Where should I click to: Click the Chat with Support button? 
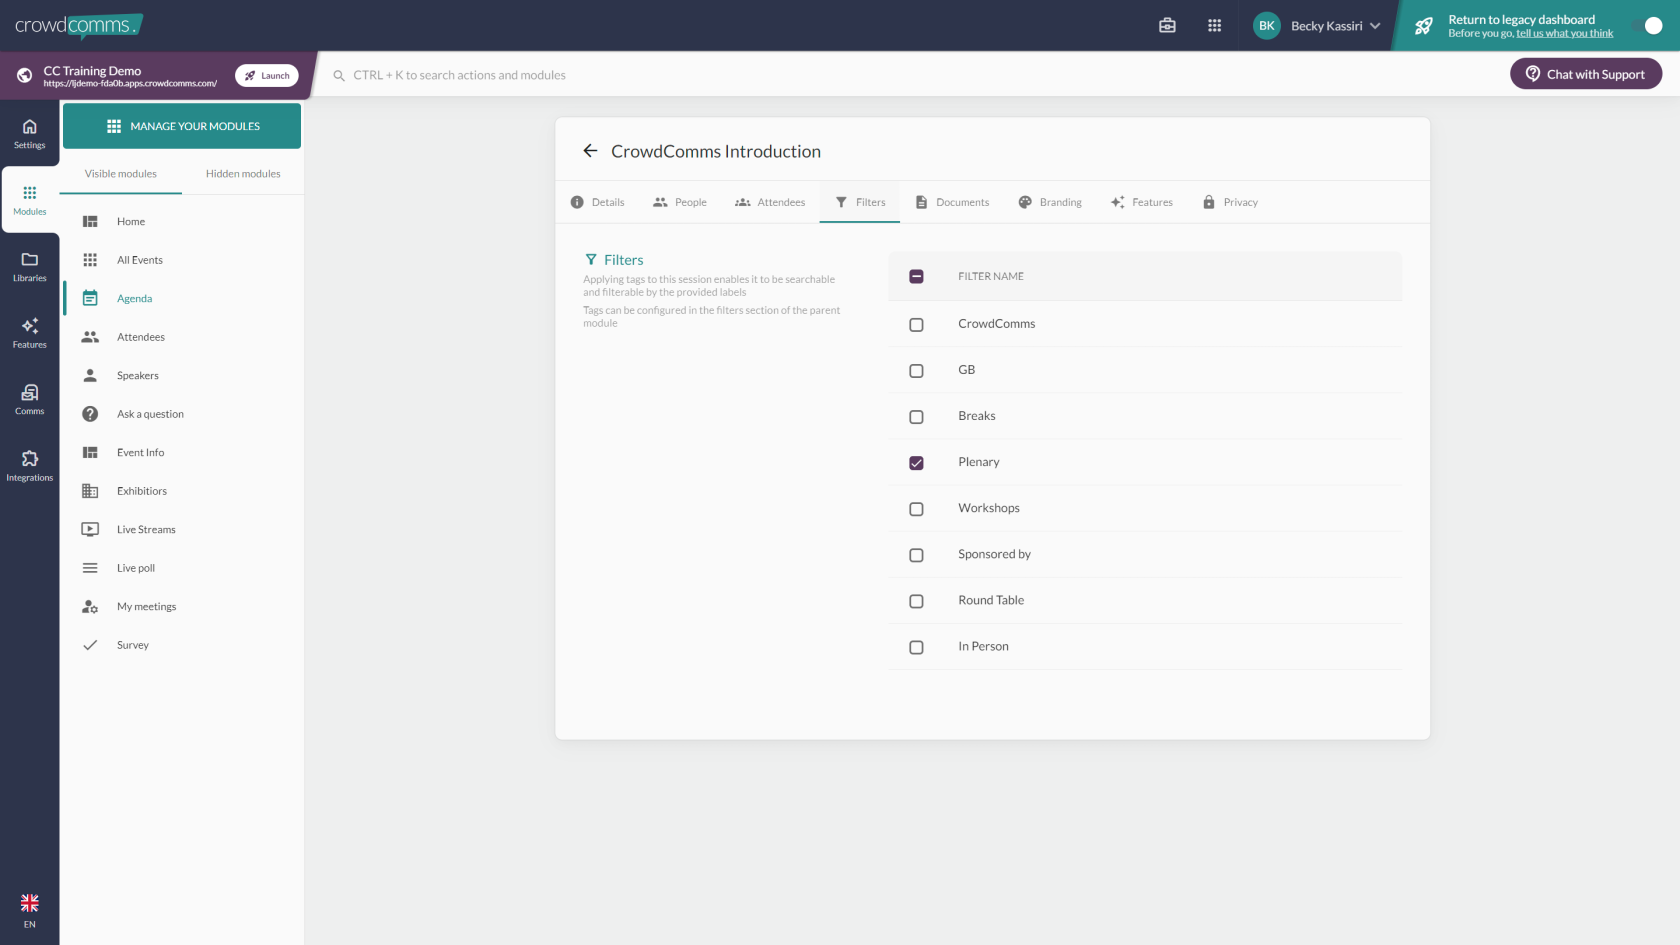pos(1585,74)
